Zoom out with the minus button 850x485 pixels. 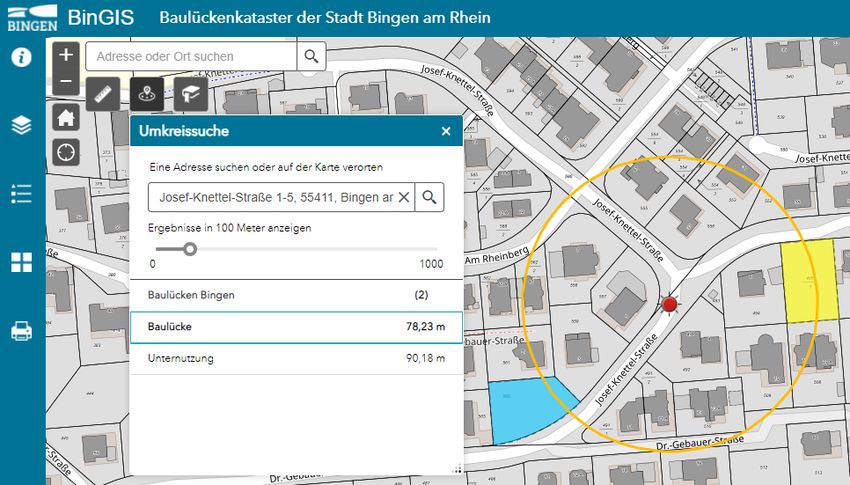66,80
